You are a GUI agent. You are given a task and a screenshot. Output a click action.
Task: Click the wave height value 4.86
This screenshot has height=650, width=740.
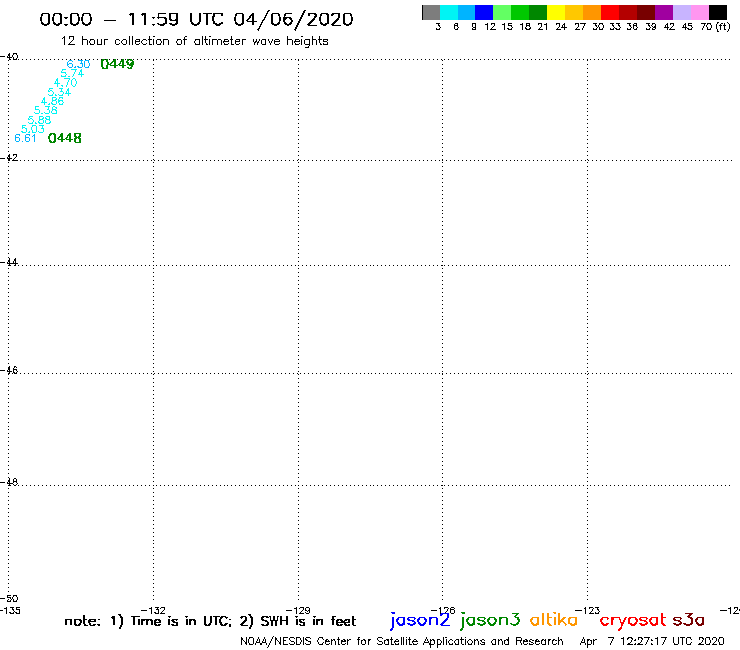(x=52, y=101)
